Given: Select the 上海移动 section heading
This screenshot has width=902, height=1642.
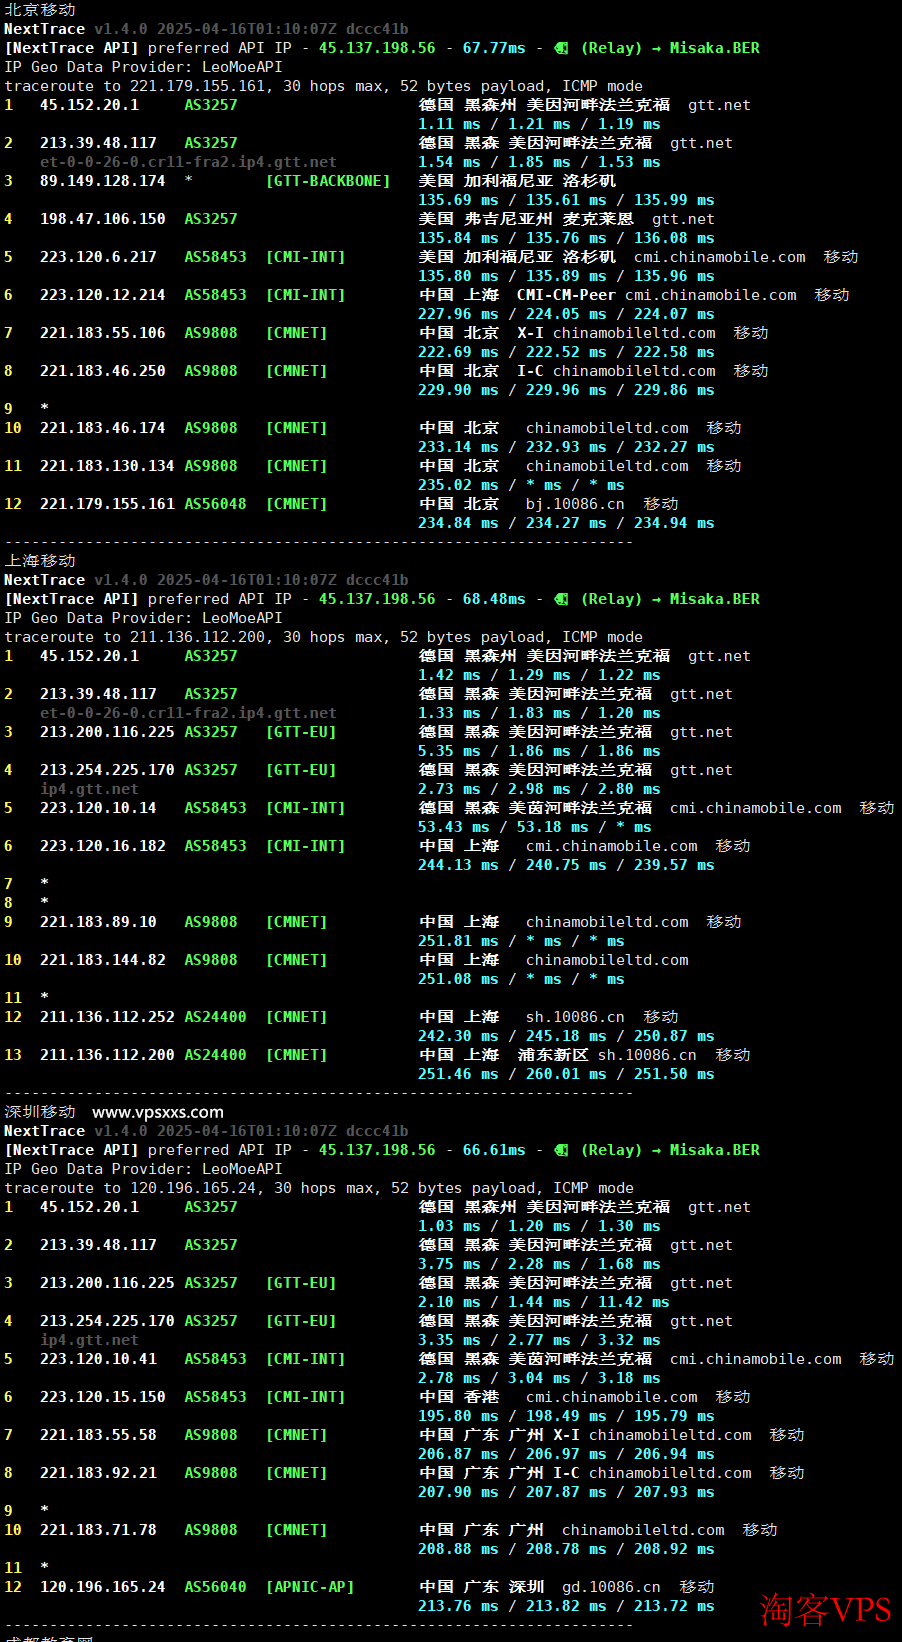Looking at the screenshot, I should (x=40, y=560).
